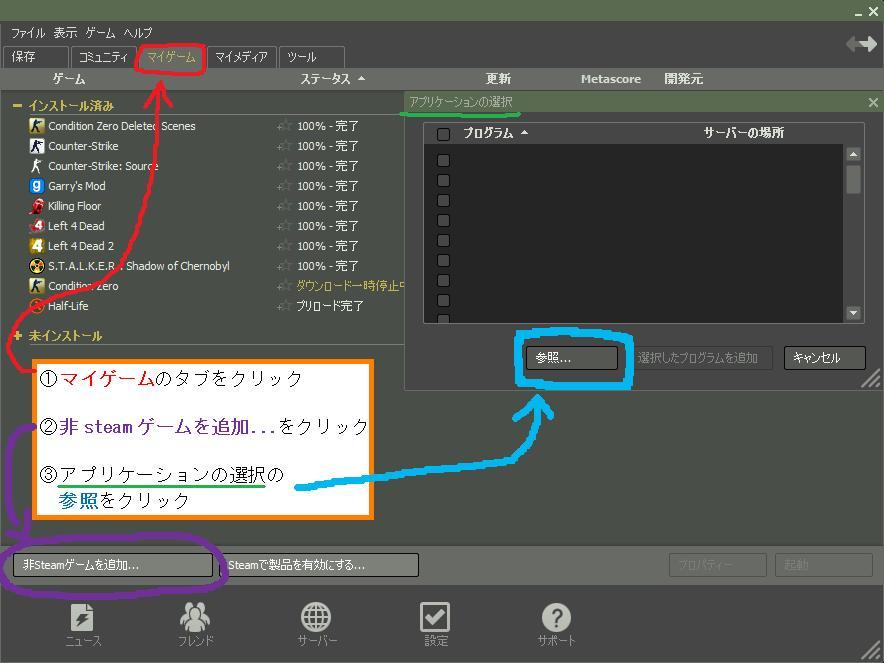Click 選択したプログラムを追加 button
This screenshot has width=884, height=663.
(698, 358)
